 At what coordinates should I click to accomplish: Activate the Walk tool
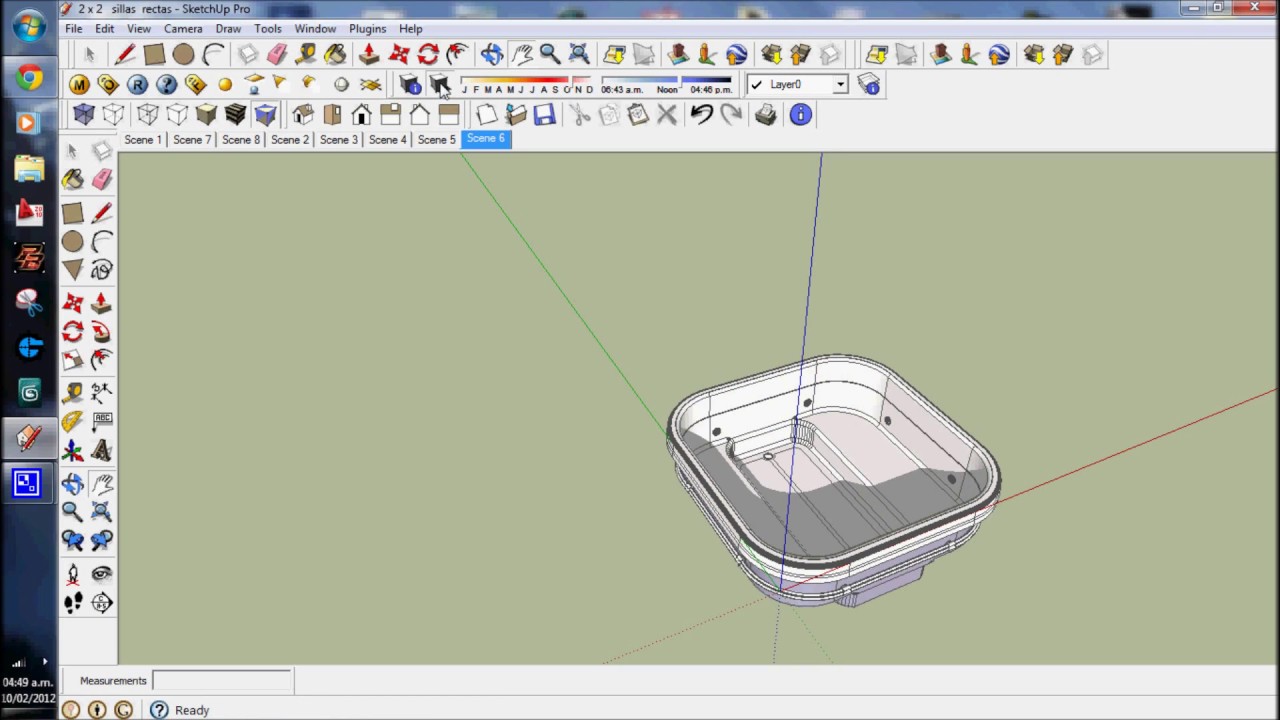73,601
